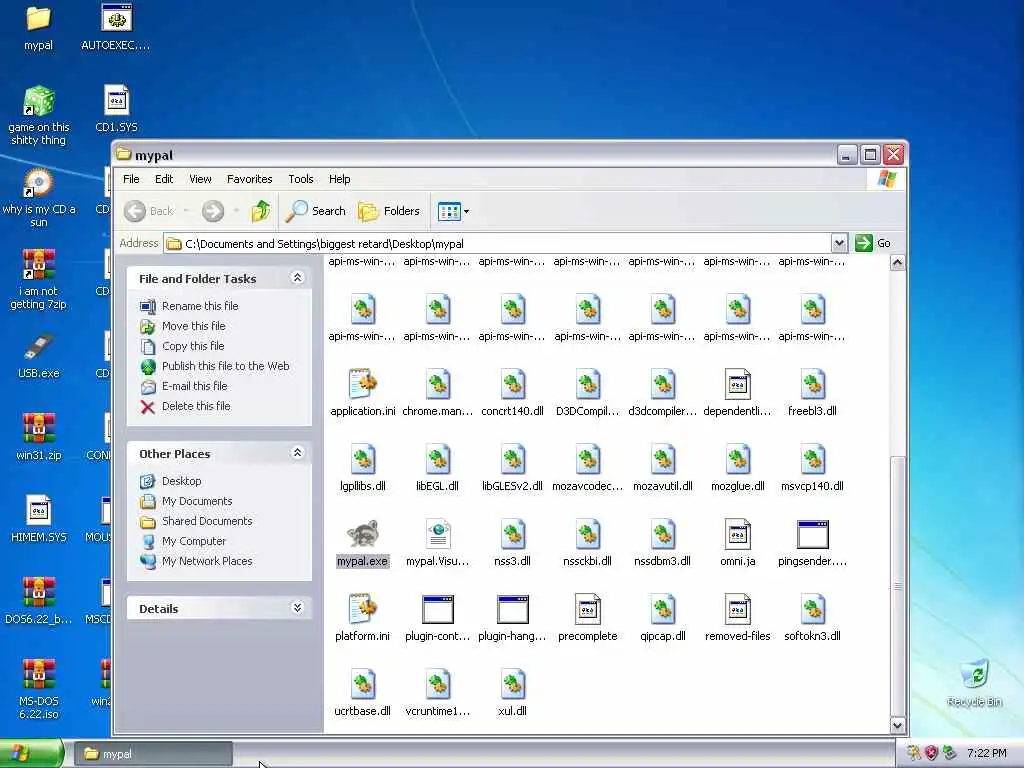The width and height of the screenshot is (1024, 768).
Task: Open the Help menu
Action: tap(339, 179)
